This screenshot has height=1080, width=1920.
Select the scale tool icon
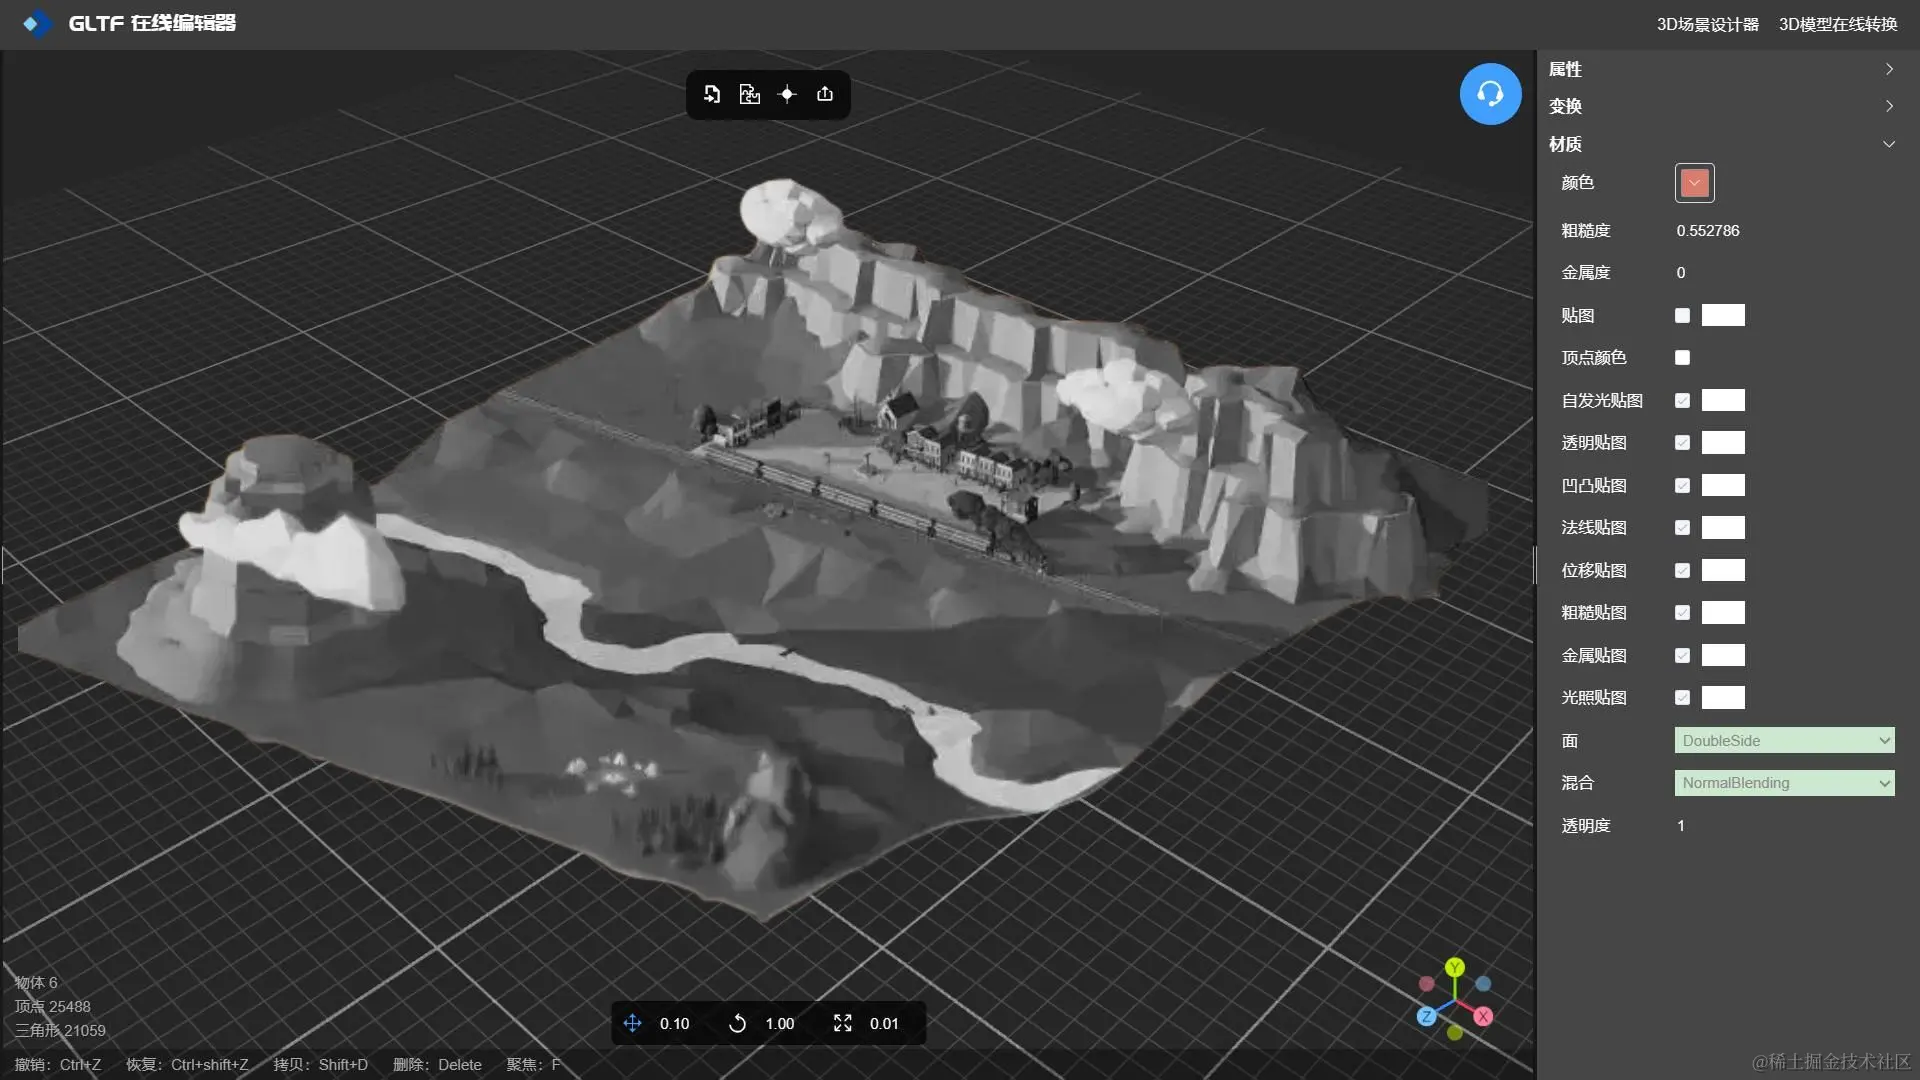click(x=842, y=1023)
